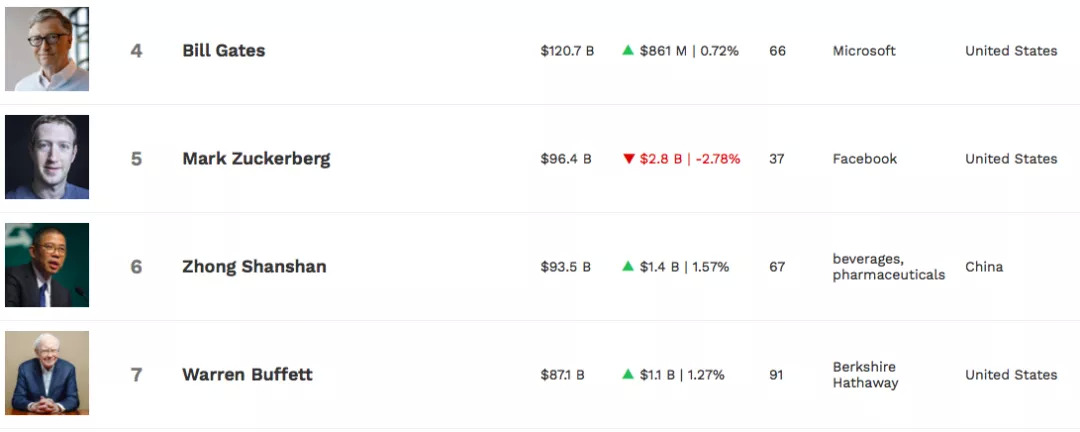1080x432 pixels.
Task: Click green up arrow beside $861 M
Action: (x=628, y=50)
